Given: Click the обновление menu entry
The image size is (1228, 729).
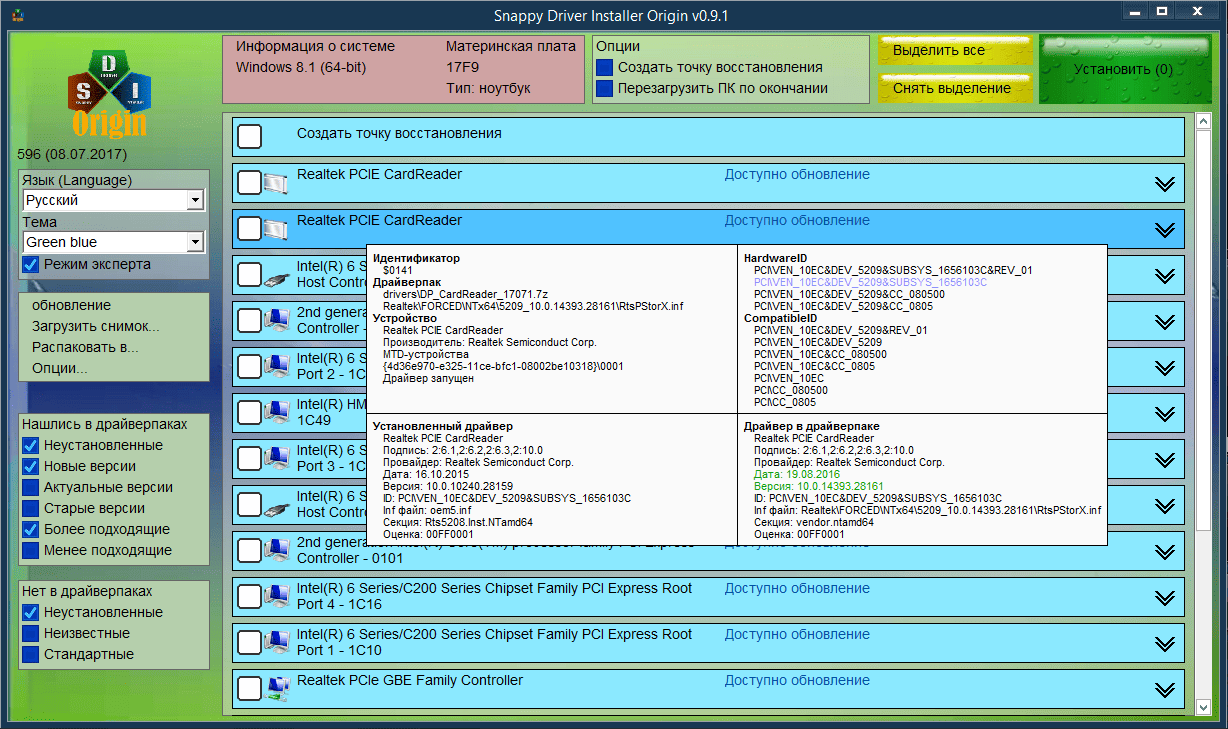Looking at the screenshot, I should pyautogui.click(x=71, y=305).
